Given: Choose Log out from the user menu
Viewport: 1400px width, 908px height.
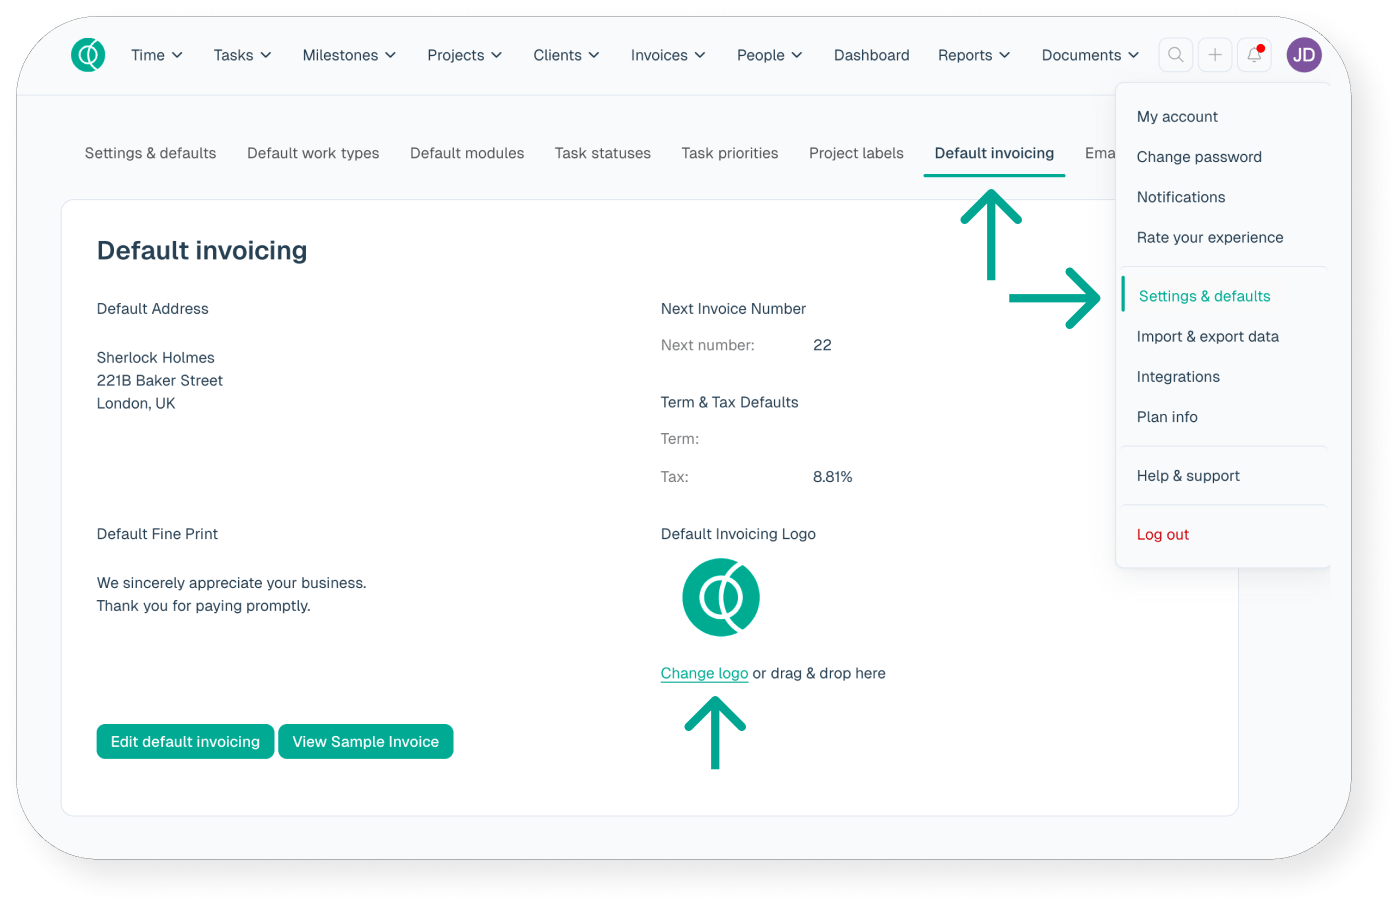Looking at the screenshot, I should tap(1162, 534).
